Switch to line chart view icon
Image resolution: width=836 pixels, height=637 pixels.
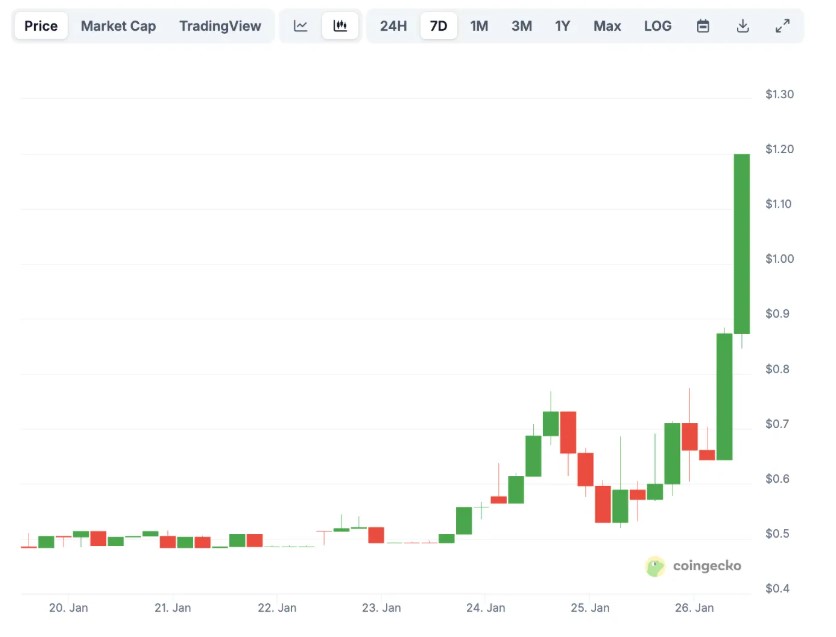[301, 26]
